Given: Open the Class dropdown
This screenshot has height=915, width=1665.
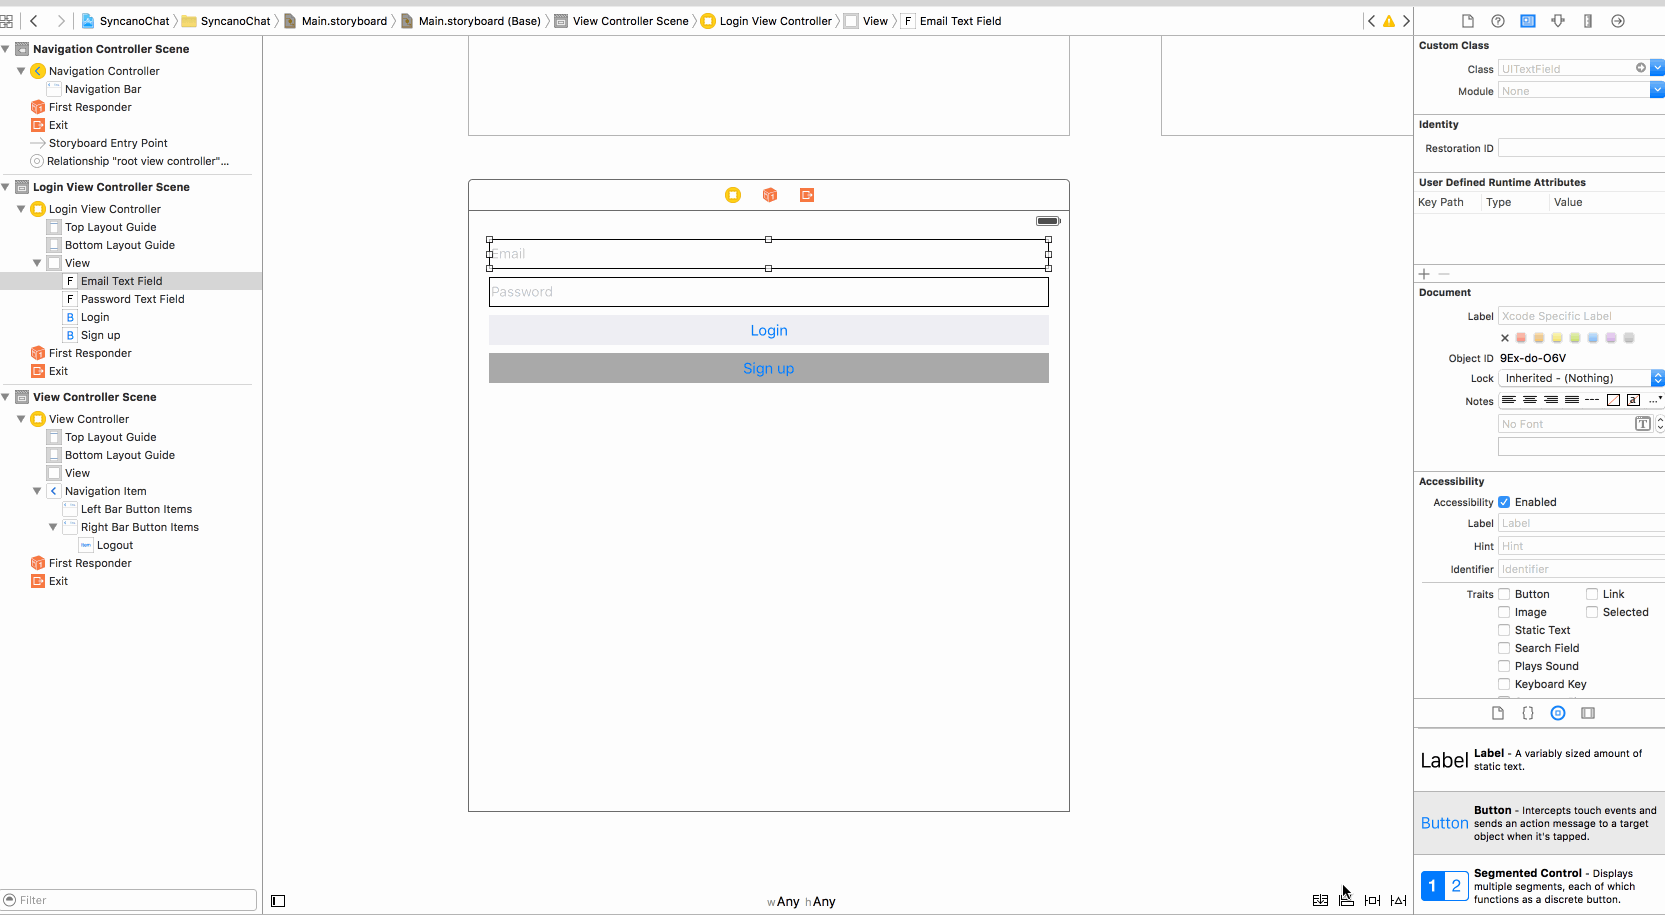Looking at the screenshot, I should pos(1657,68).
